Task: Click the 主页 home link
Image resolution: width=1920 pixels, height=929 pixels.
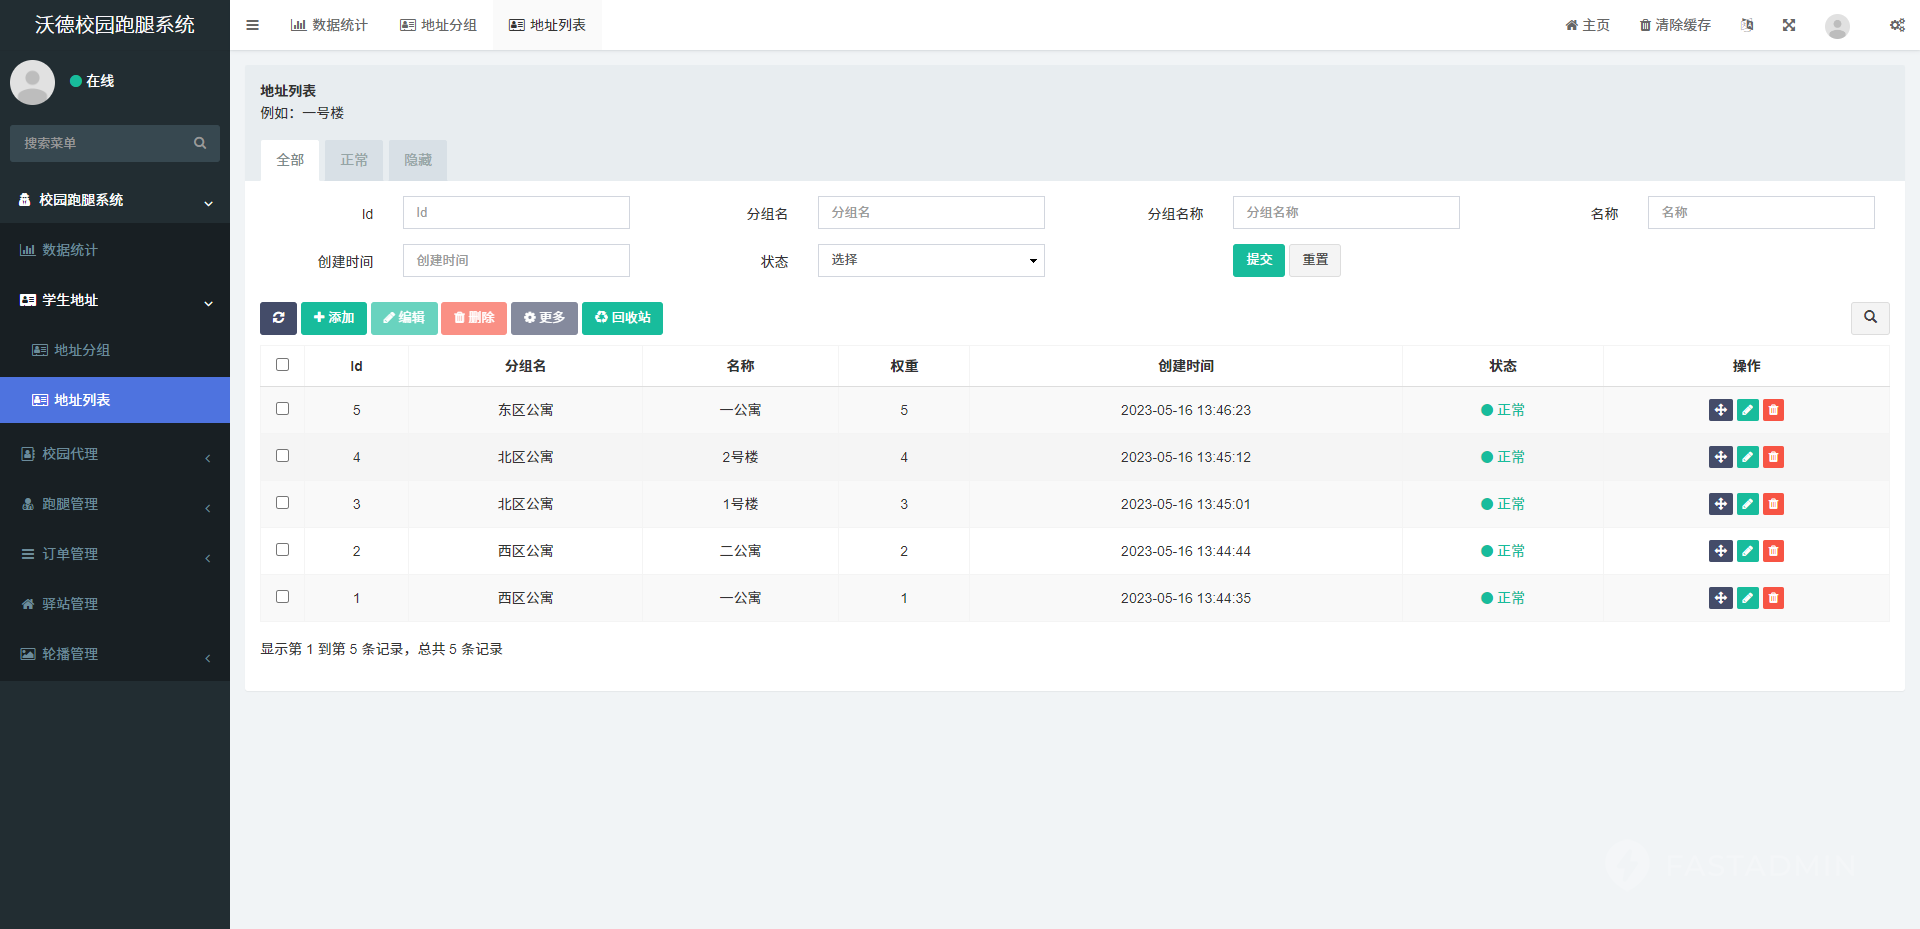Action: click(x=1588, y=25)
